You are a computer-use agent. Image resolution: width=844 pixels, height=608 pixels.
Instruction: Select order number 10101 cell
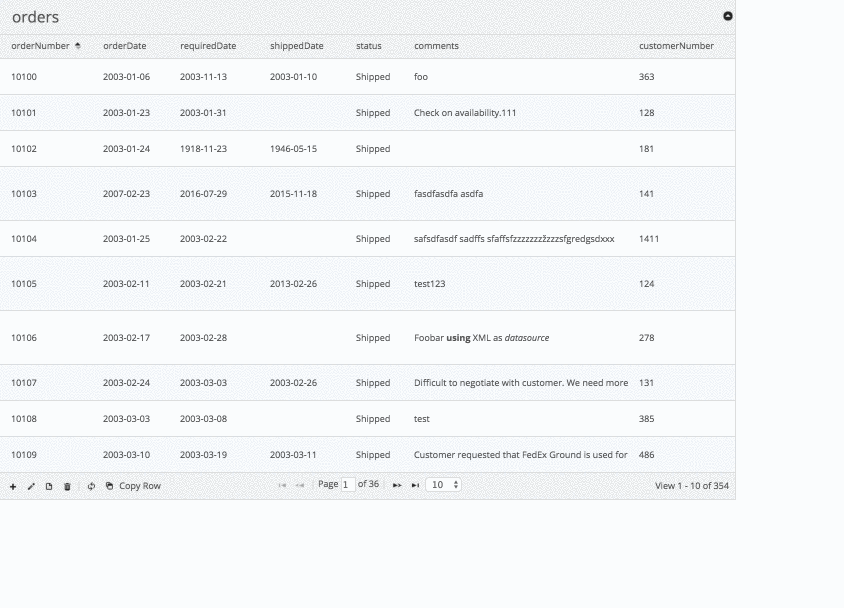[x=24, y=113]
